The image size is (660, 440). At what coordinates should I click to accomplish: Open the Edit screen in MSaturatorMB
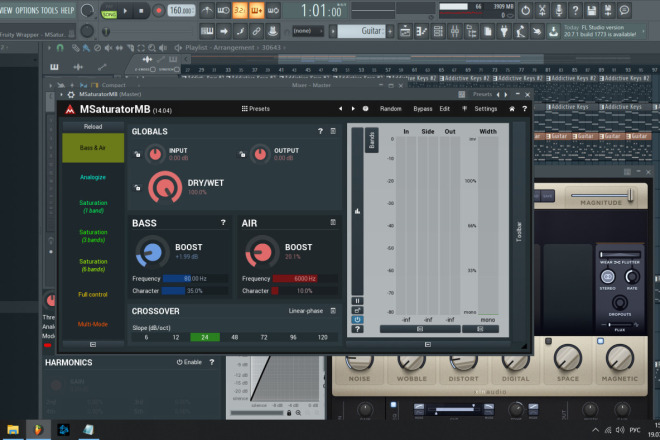(444, 109)
